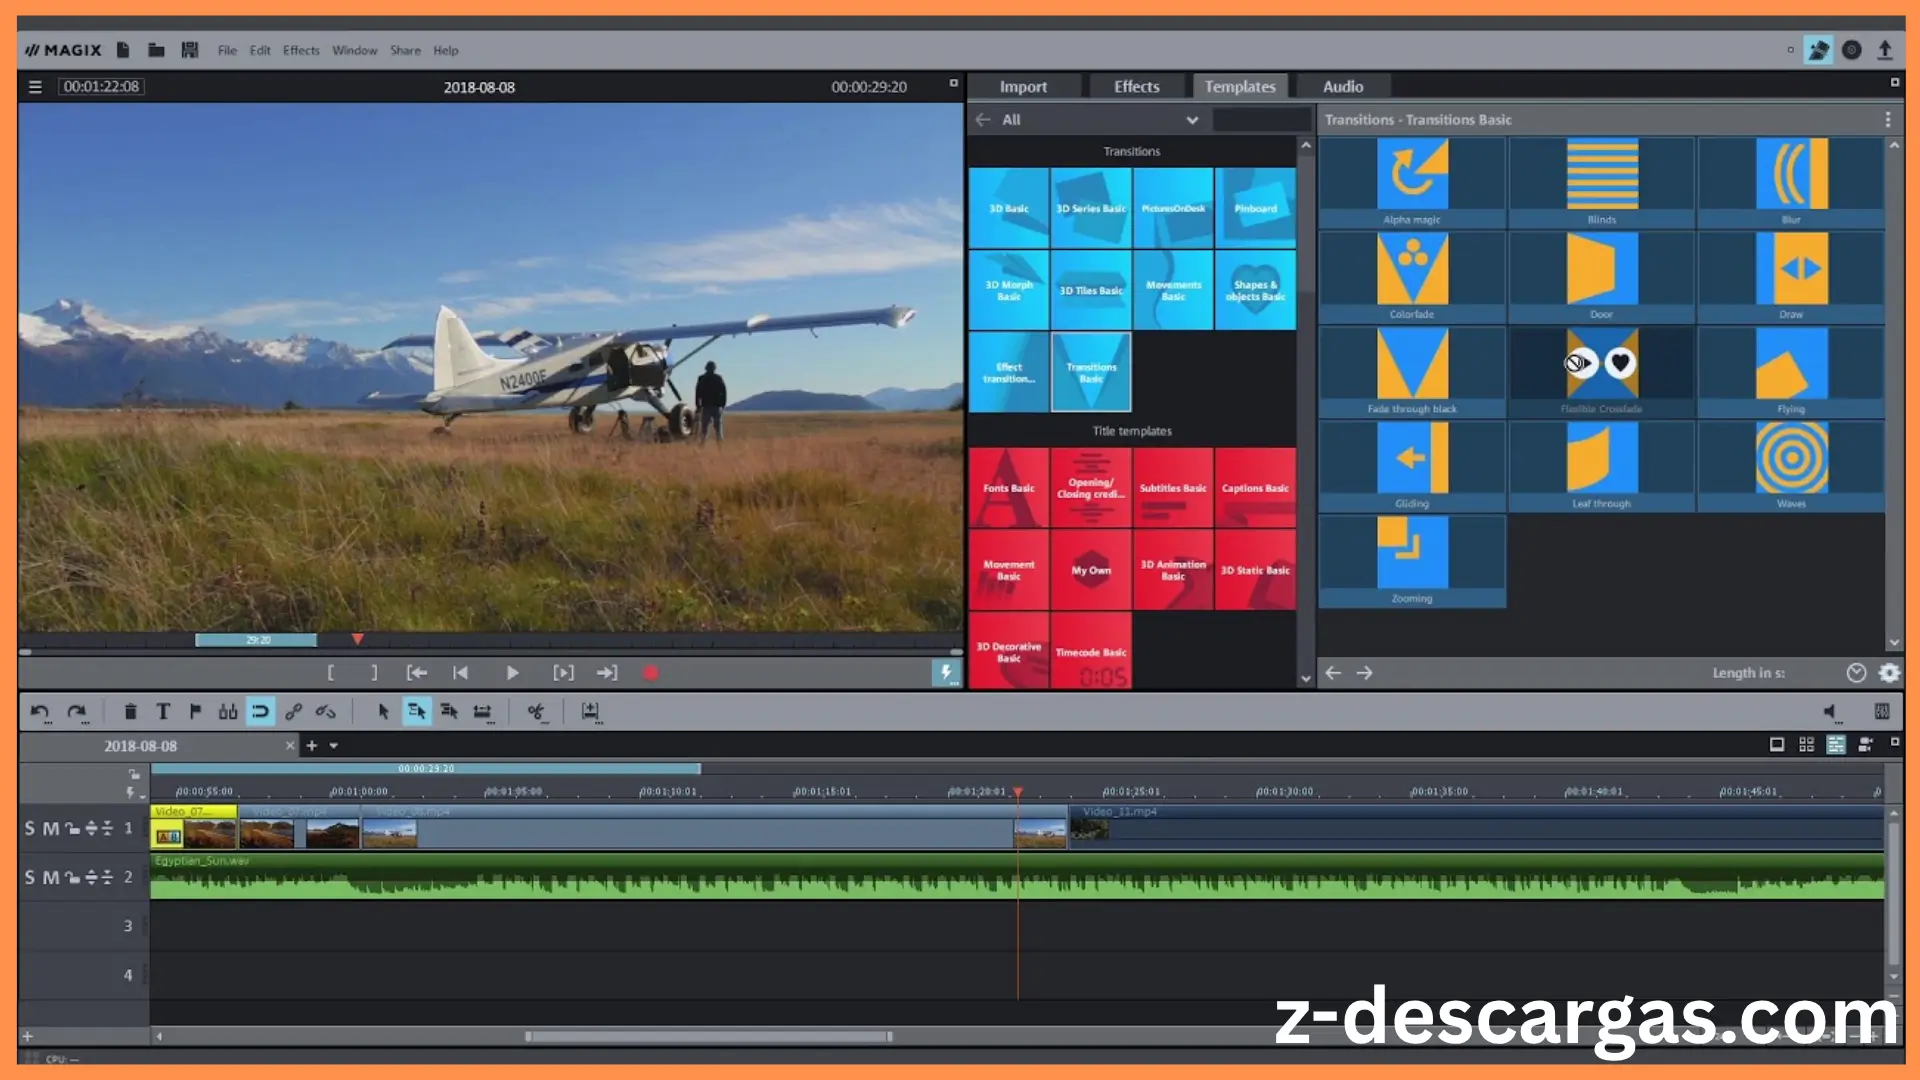
Task: Switch to the Audio tab
Action: (1343, 87)
